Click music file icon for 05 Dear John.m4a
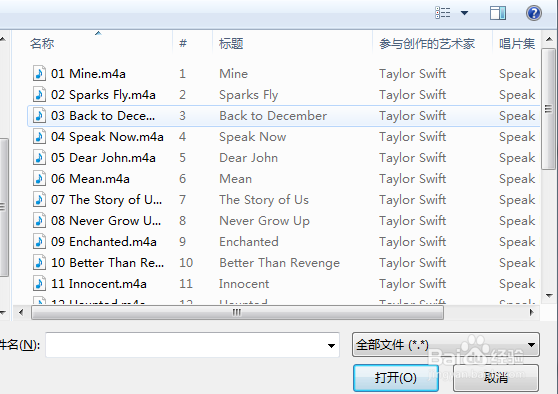Image resolution: width=558 pixels, height=394 pixels. 39,158
